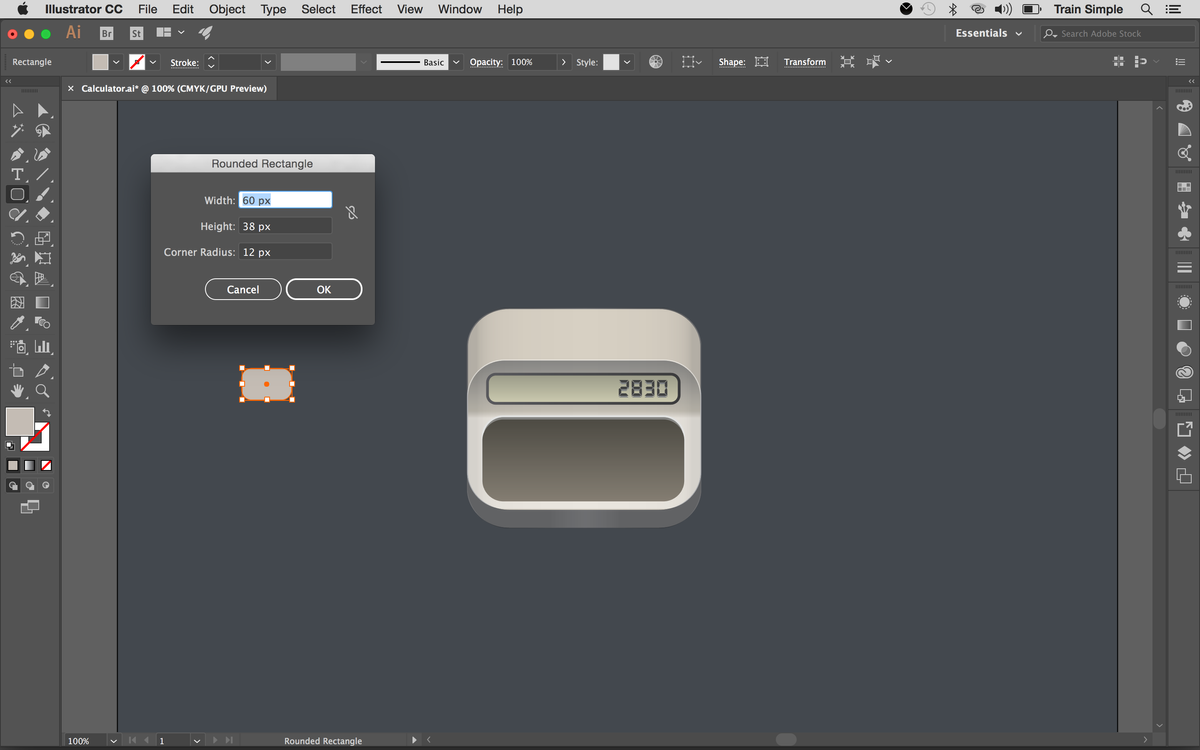Open the Effect menu
Viewport: 1200px width, 750px height.
(x=365, y=9)
